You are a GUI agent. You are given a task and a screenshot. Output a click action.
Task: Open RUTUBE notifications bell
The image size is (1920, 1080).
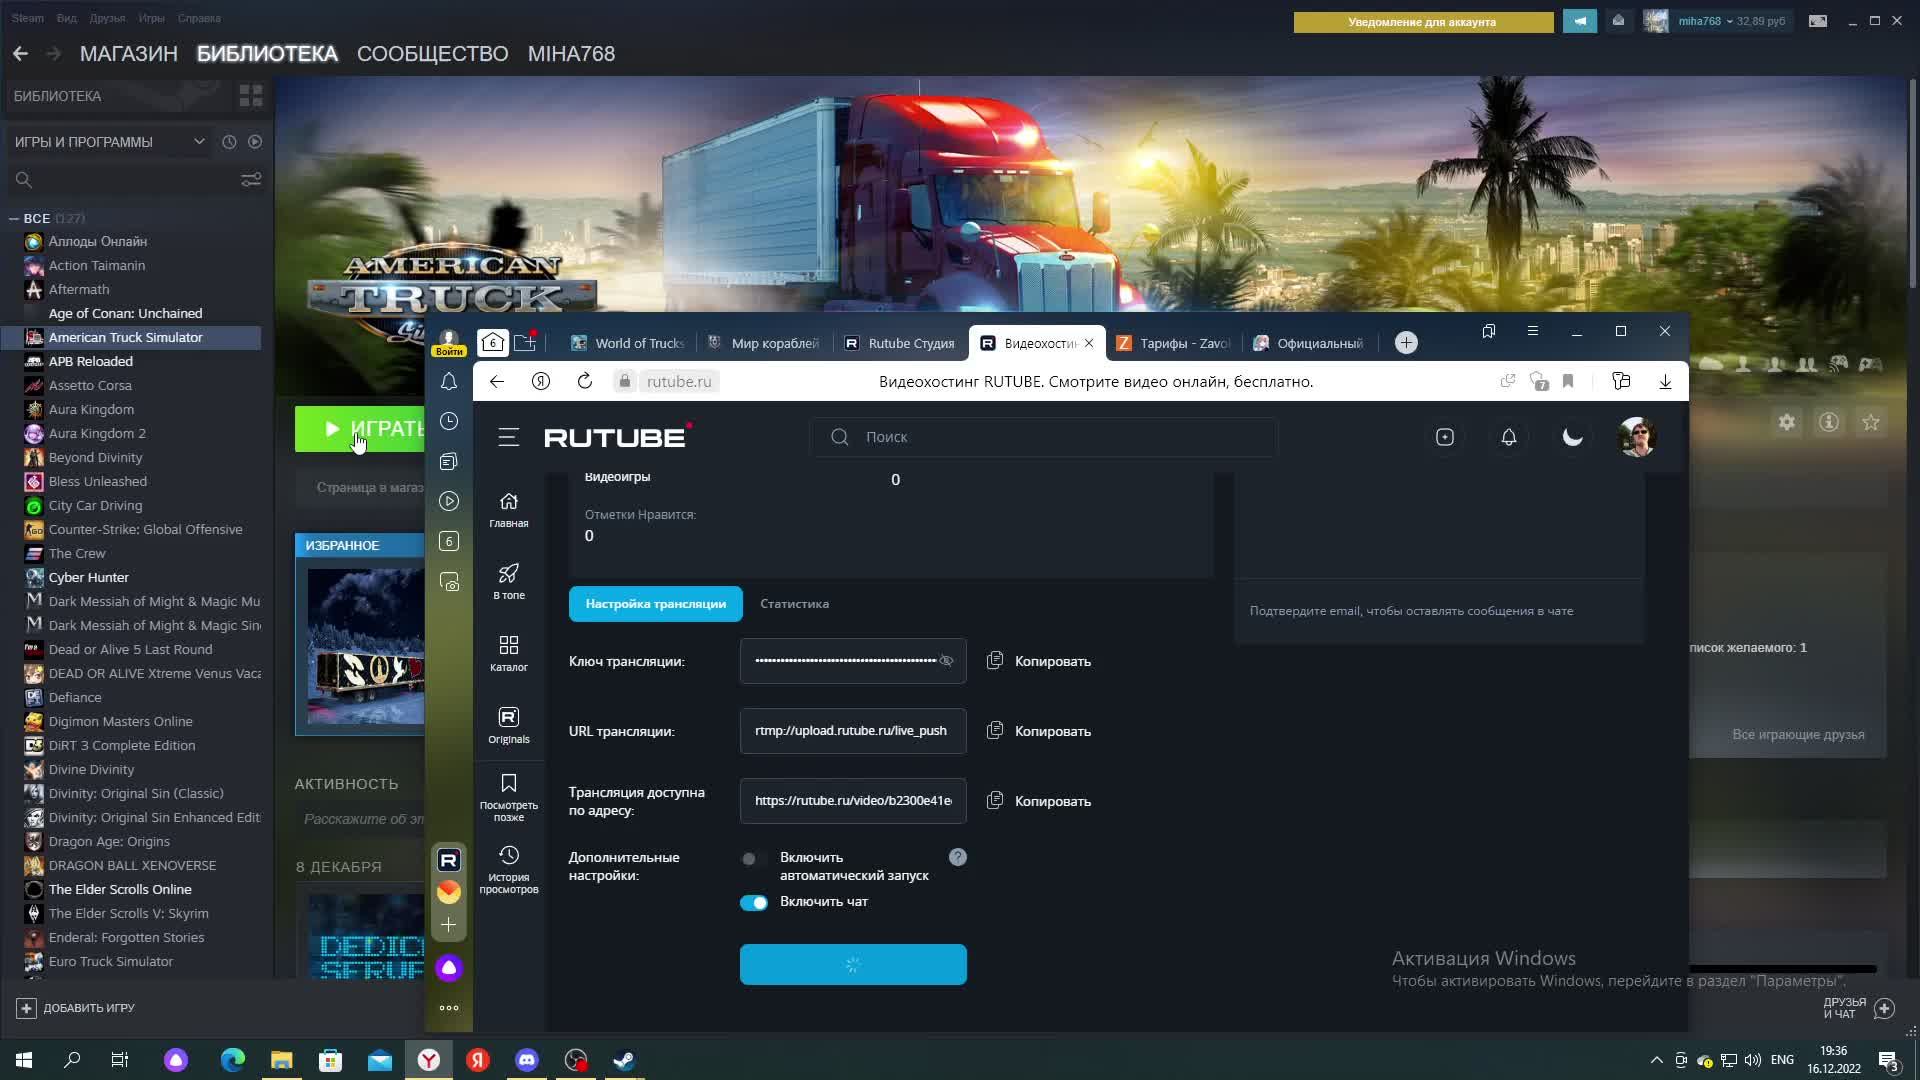click(1508, 437)
